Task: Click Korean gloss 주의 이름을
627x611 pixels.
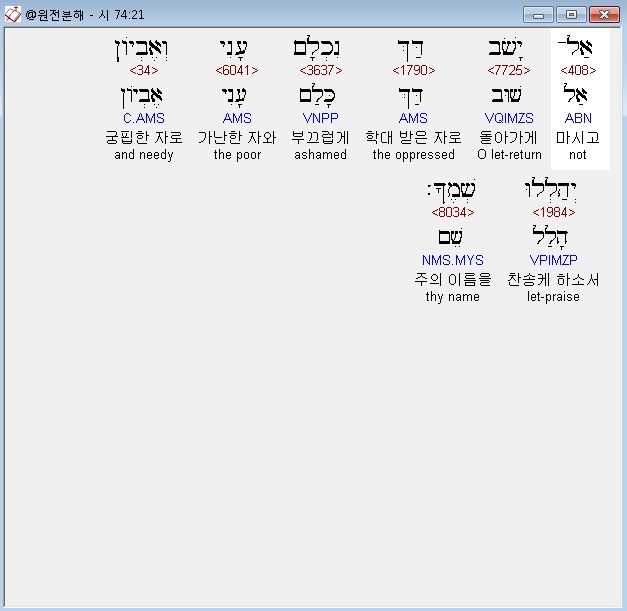Action: (453, 280)
